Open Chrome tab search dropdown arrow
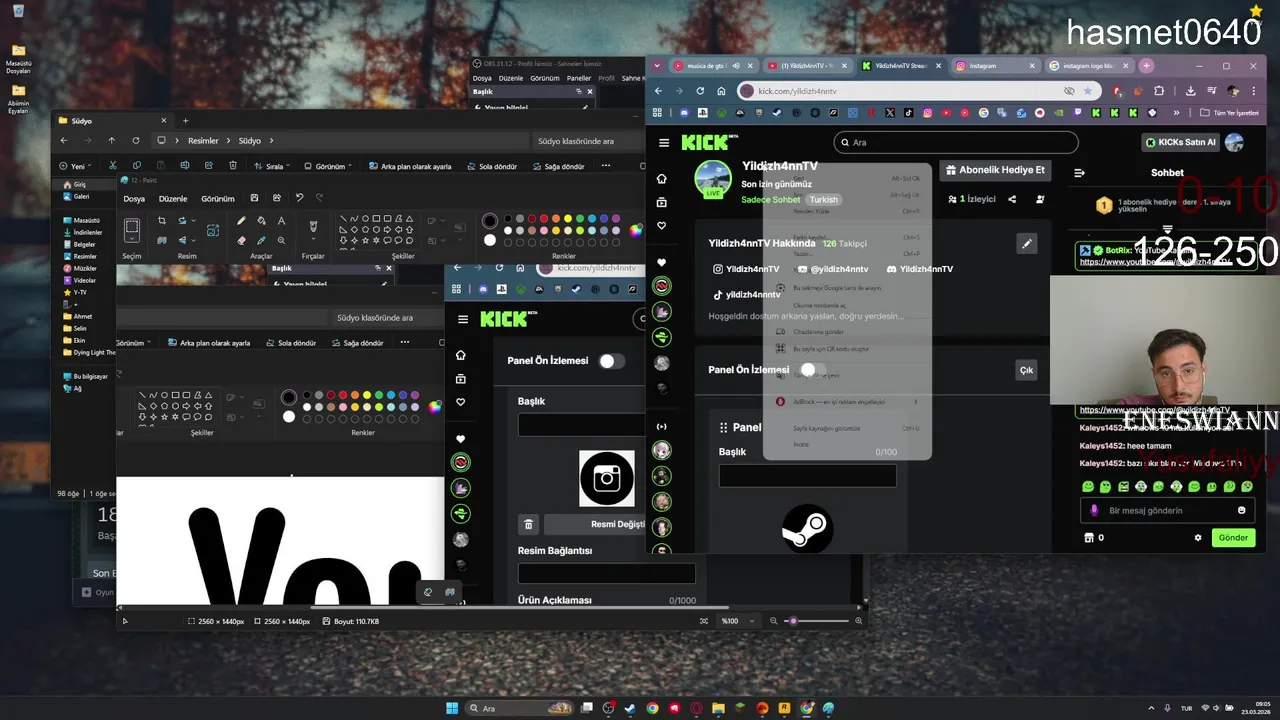Viewport: 1280px width, 720px height. point(657,66)
